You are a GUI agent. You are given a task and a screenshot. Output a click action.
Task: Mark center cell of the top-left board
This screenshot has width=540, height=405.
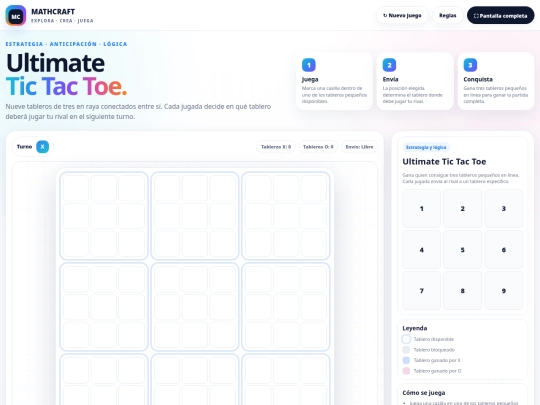[104, 216]
